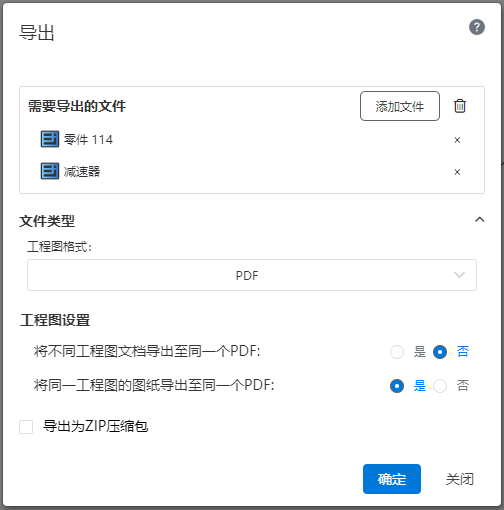Remove 零件 114 using its X icon
Image resolution: width=504 pixels, height=510 pixels.
[457, 140]
